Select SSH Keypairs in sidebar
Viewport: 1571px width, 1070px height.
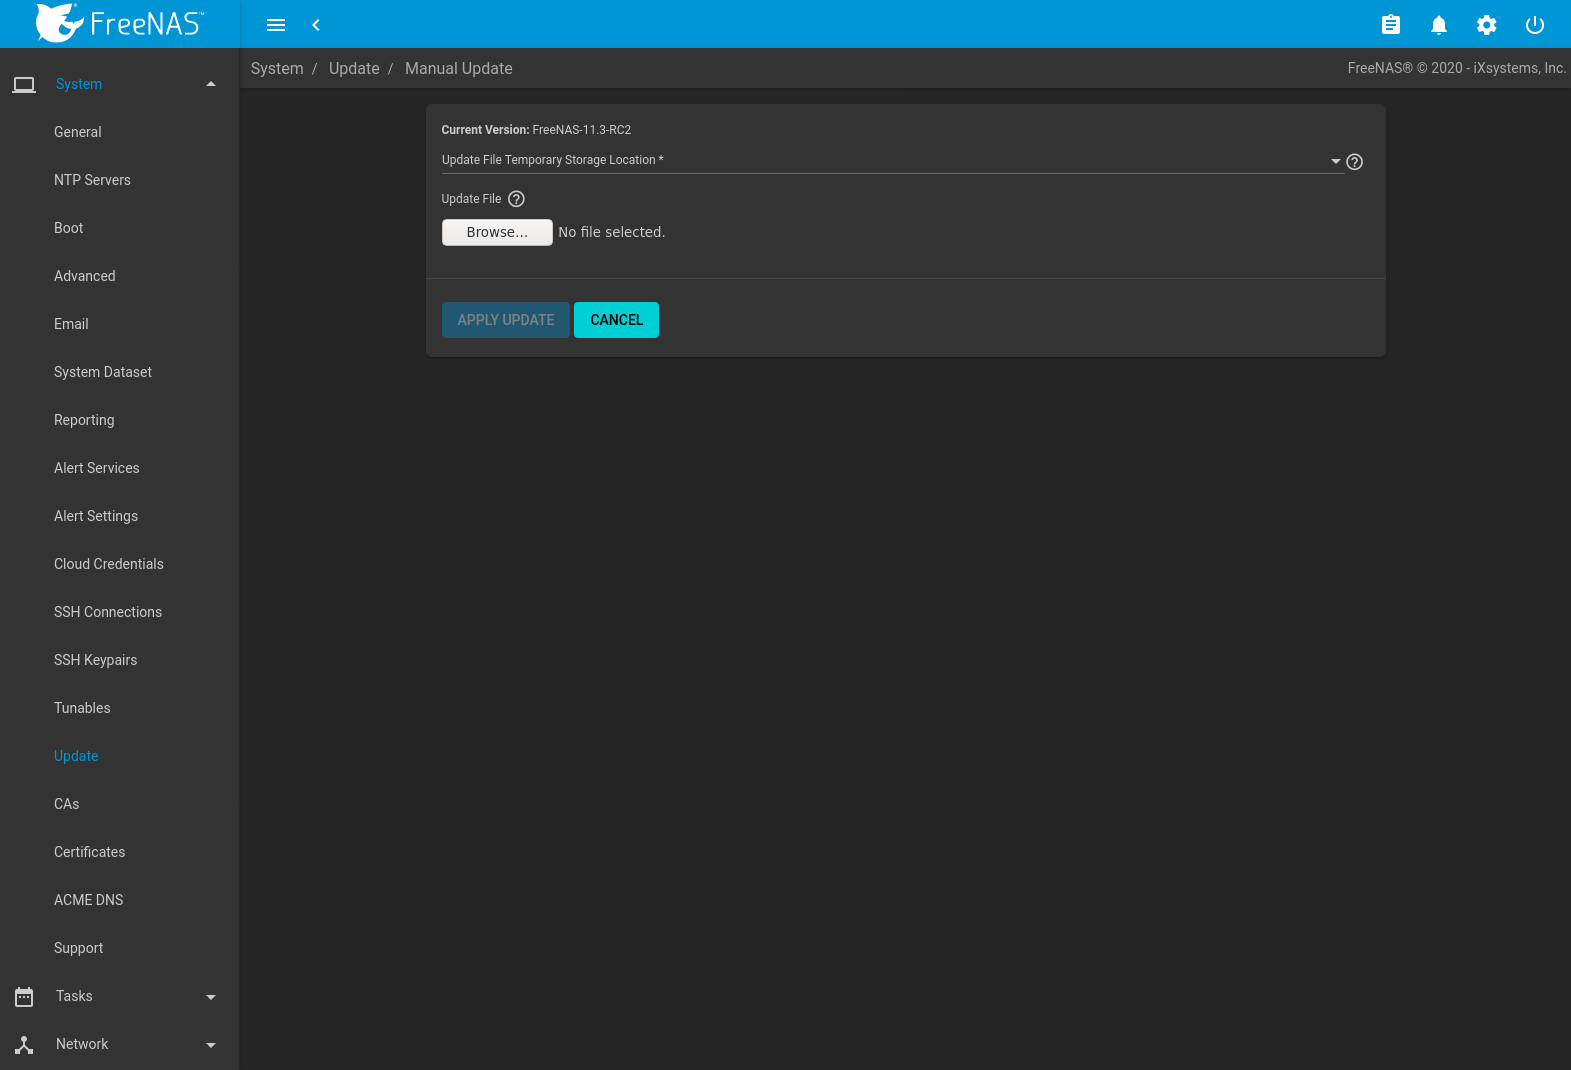coord(96,660)
